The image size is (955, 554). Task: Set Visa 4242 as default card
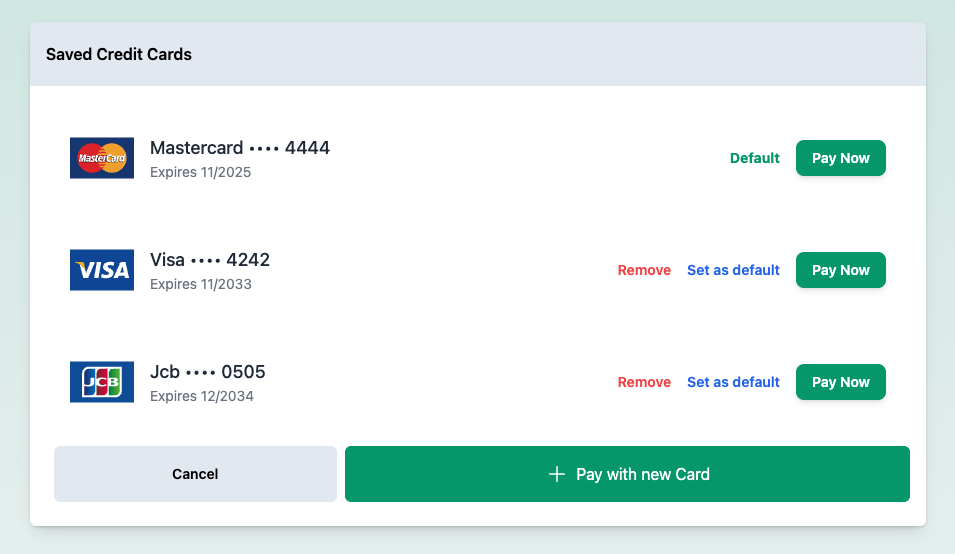[x=733, y=270]
